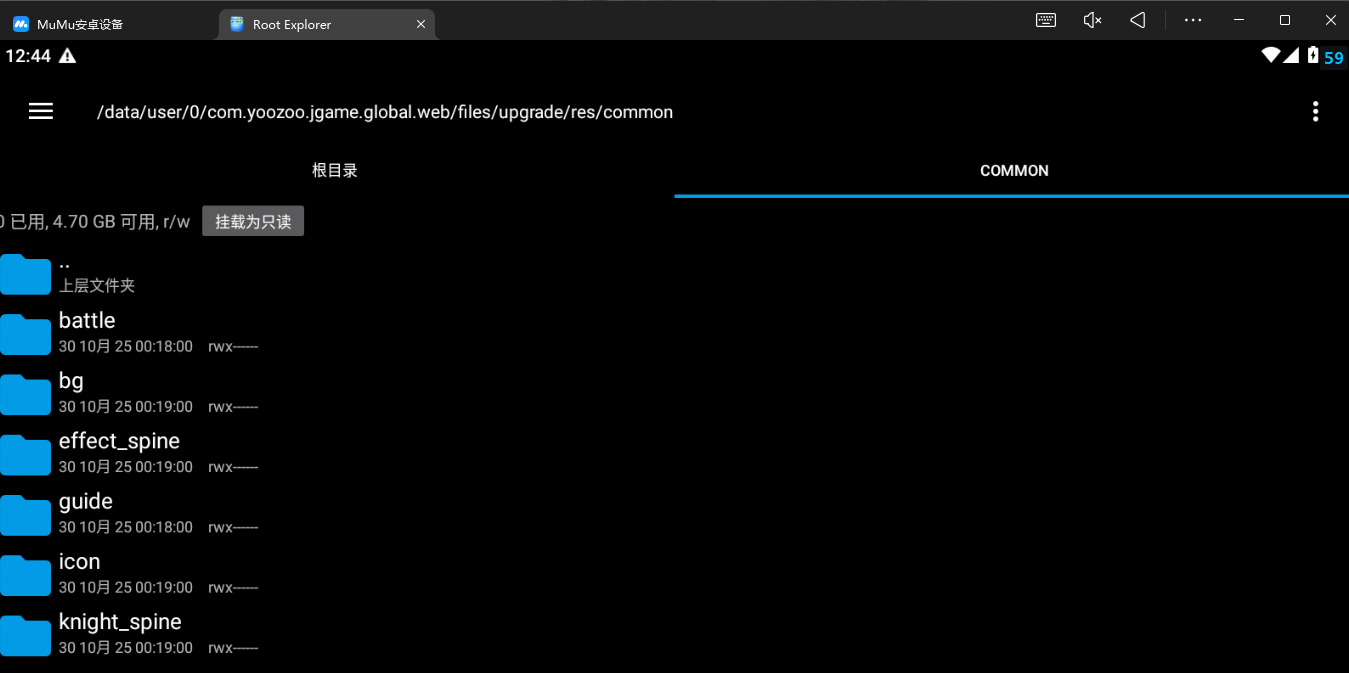Open MuMu more options ellipsis
1349x673 pixels.
(1192, 20)
